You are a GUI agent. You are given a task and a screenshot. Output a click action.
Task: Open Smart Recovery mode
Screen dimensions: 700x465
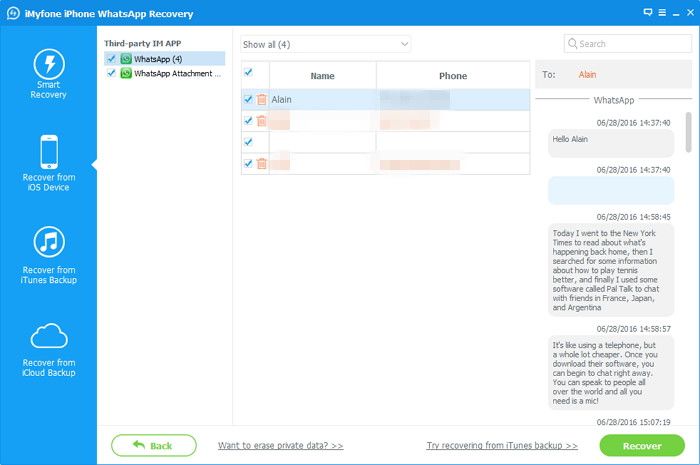coord(49,74)
